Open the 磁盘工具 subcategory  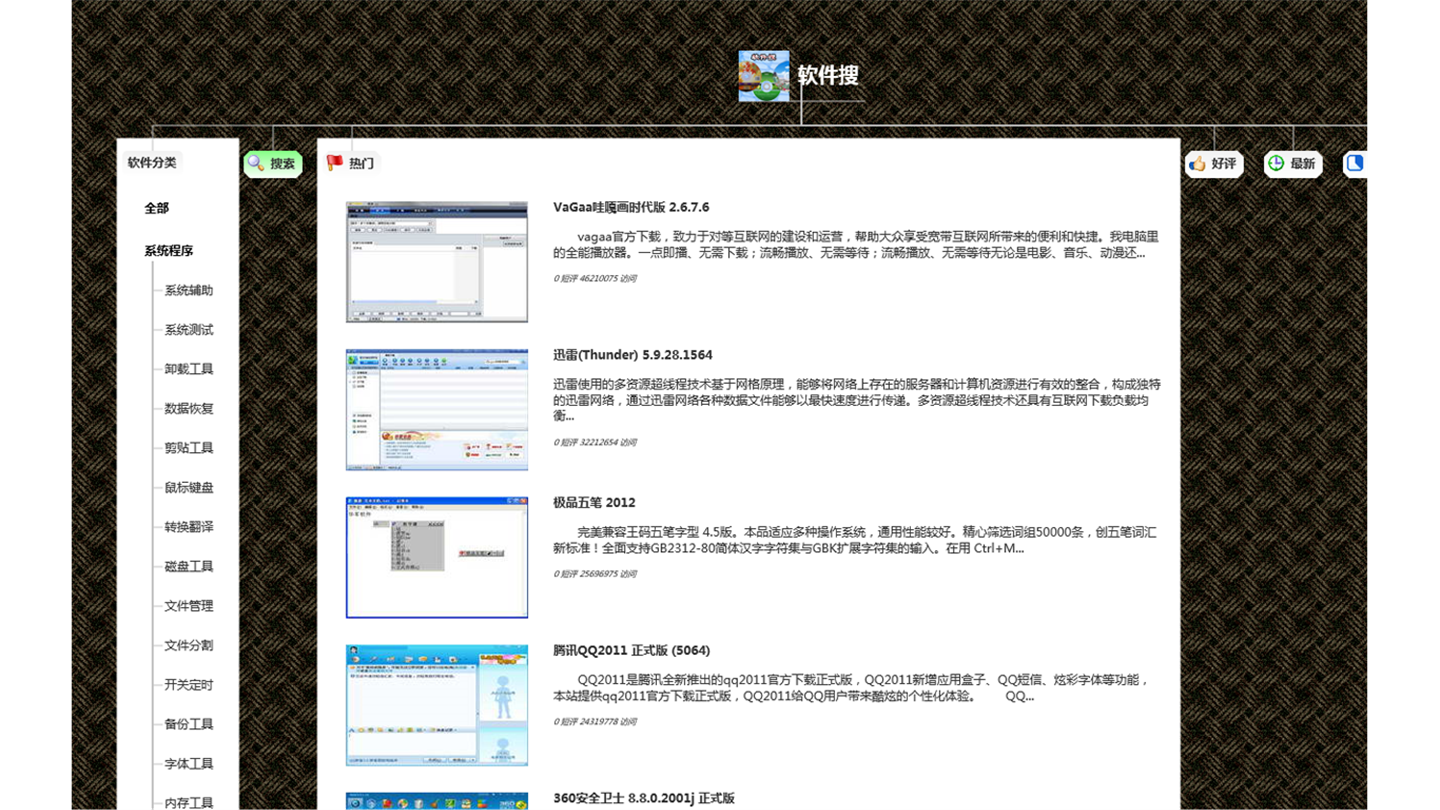click(x=189, y=567)
